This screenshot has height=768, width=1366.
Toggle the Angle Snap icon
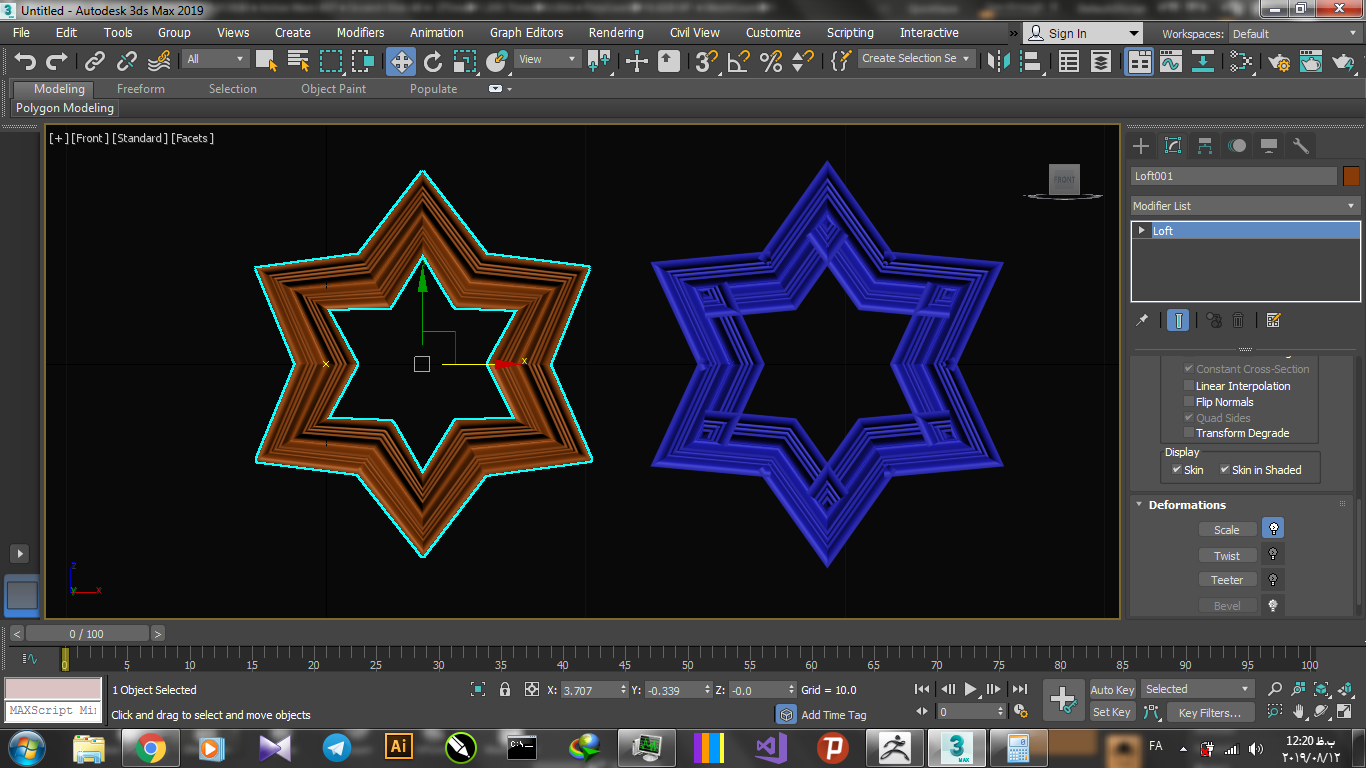(738, 62)
